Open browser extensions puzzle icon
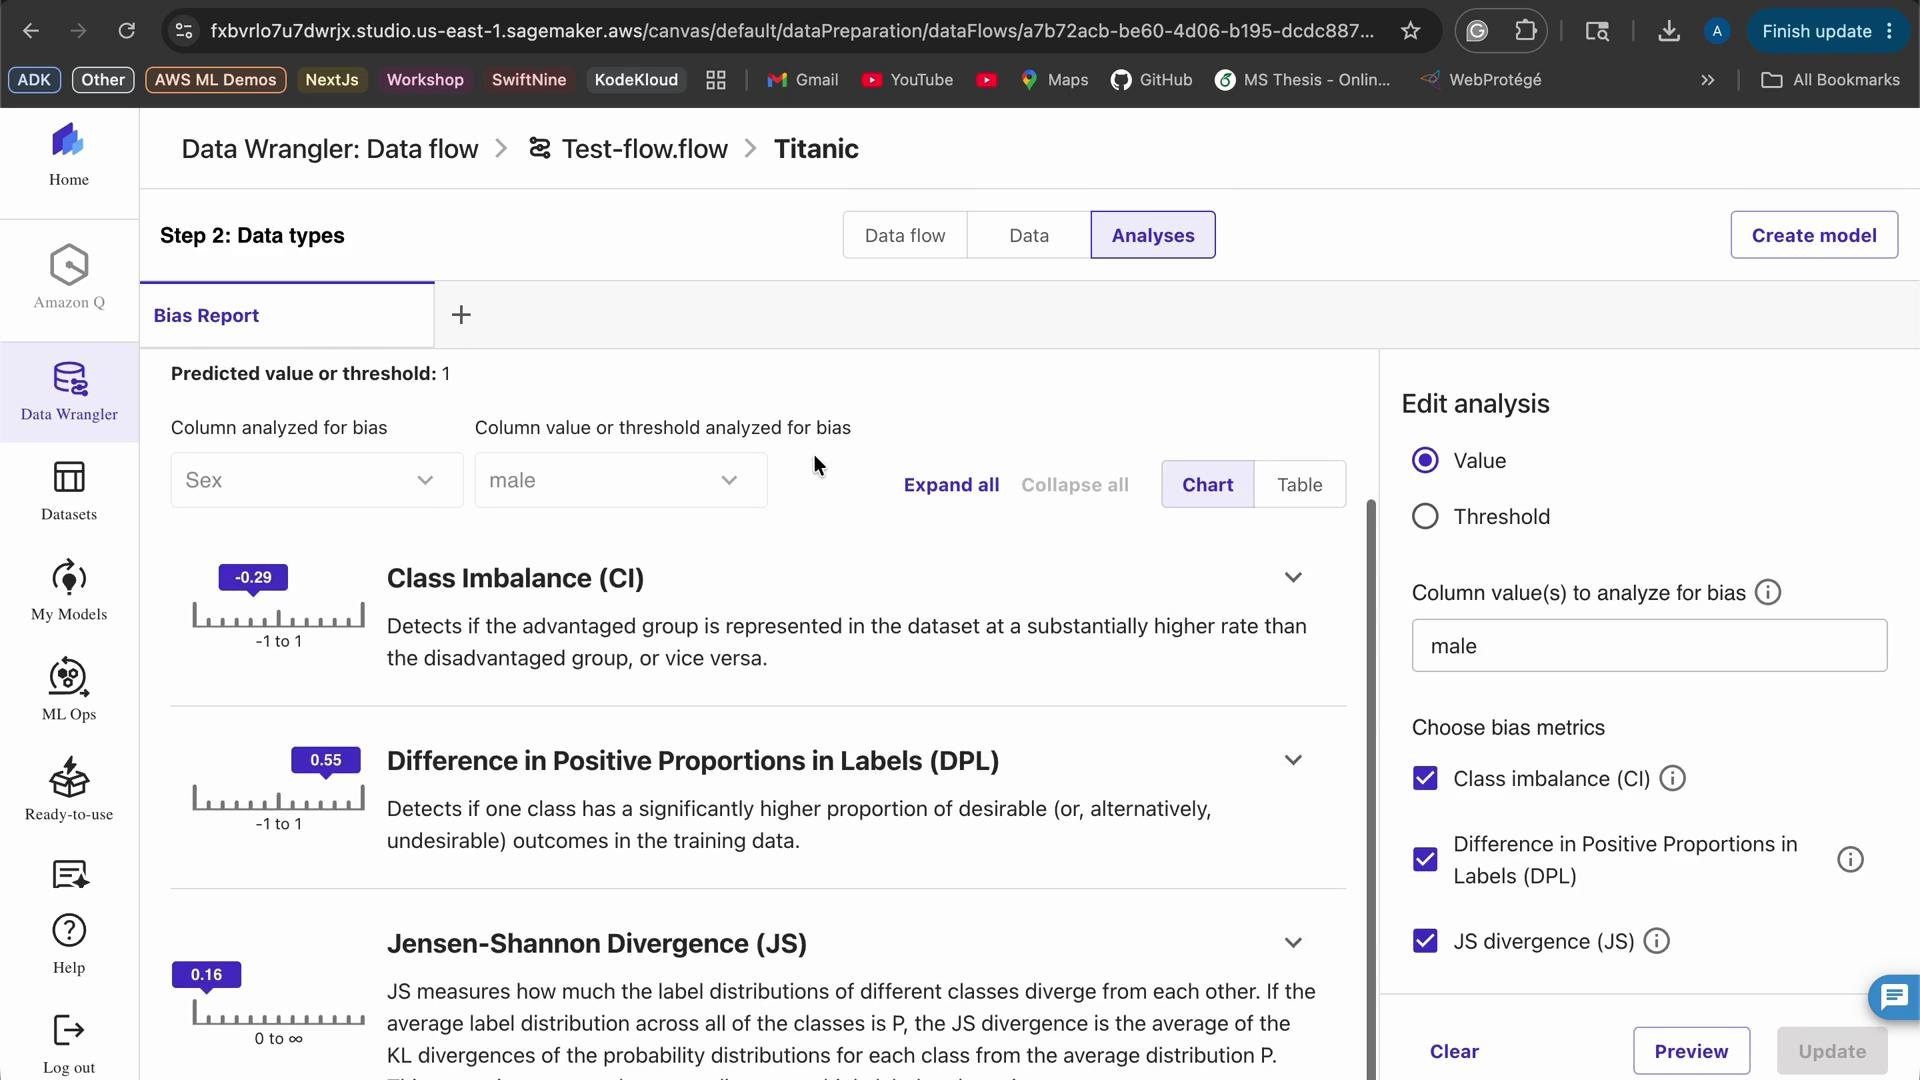Image resolution: width=1920 pixels, height=1080 pixels. pos(1525,31)
